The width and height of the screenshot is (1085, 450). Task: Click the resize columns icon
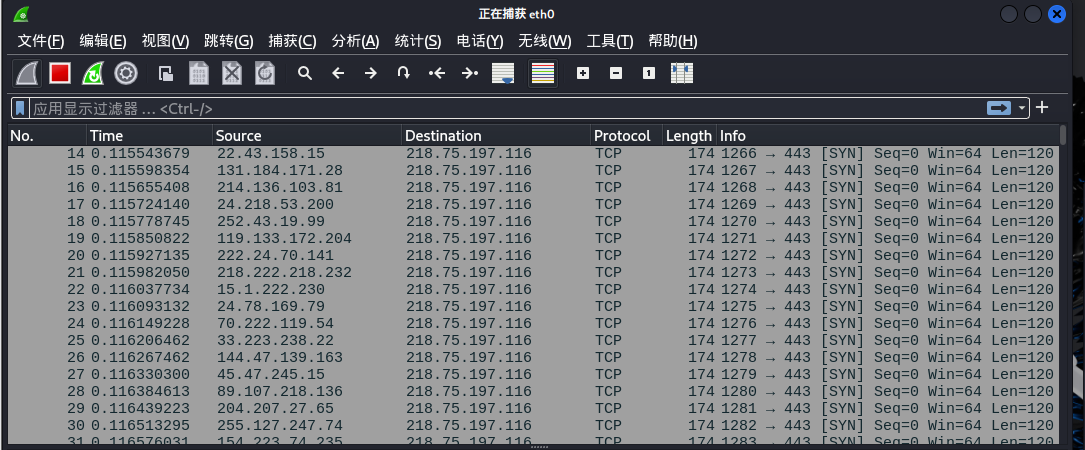(682, 73)
